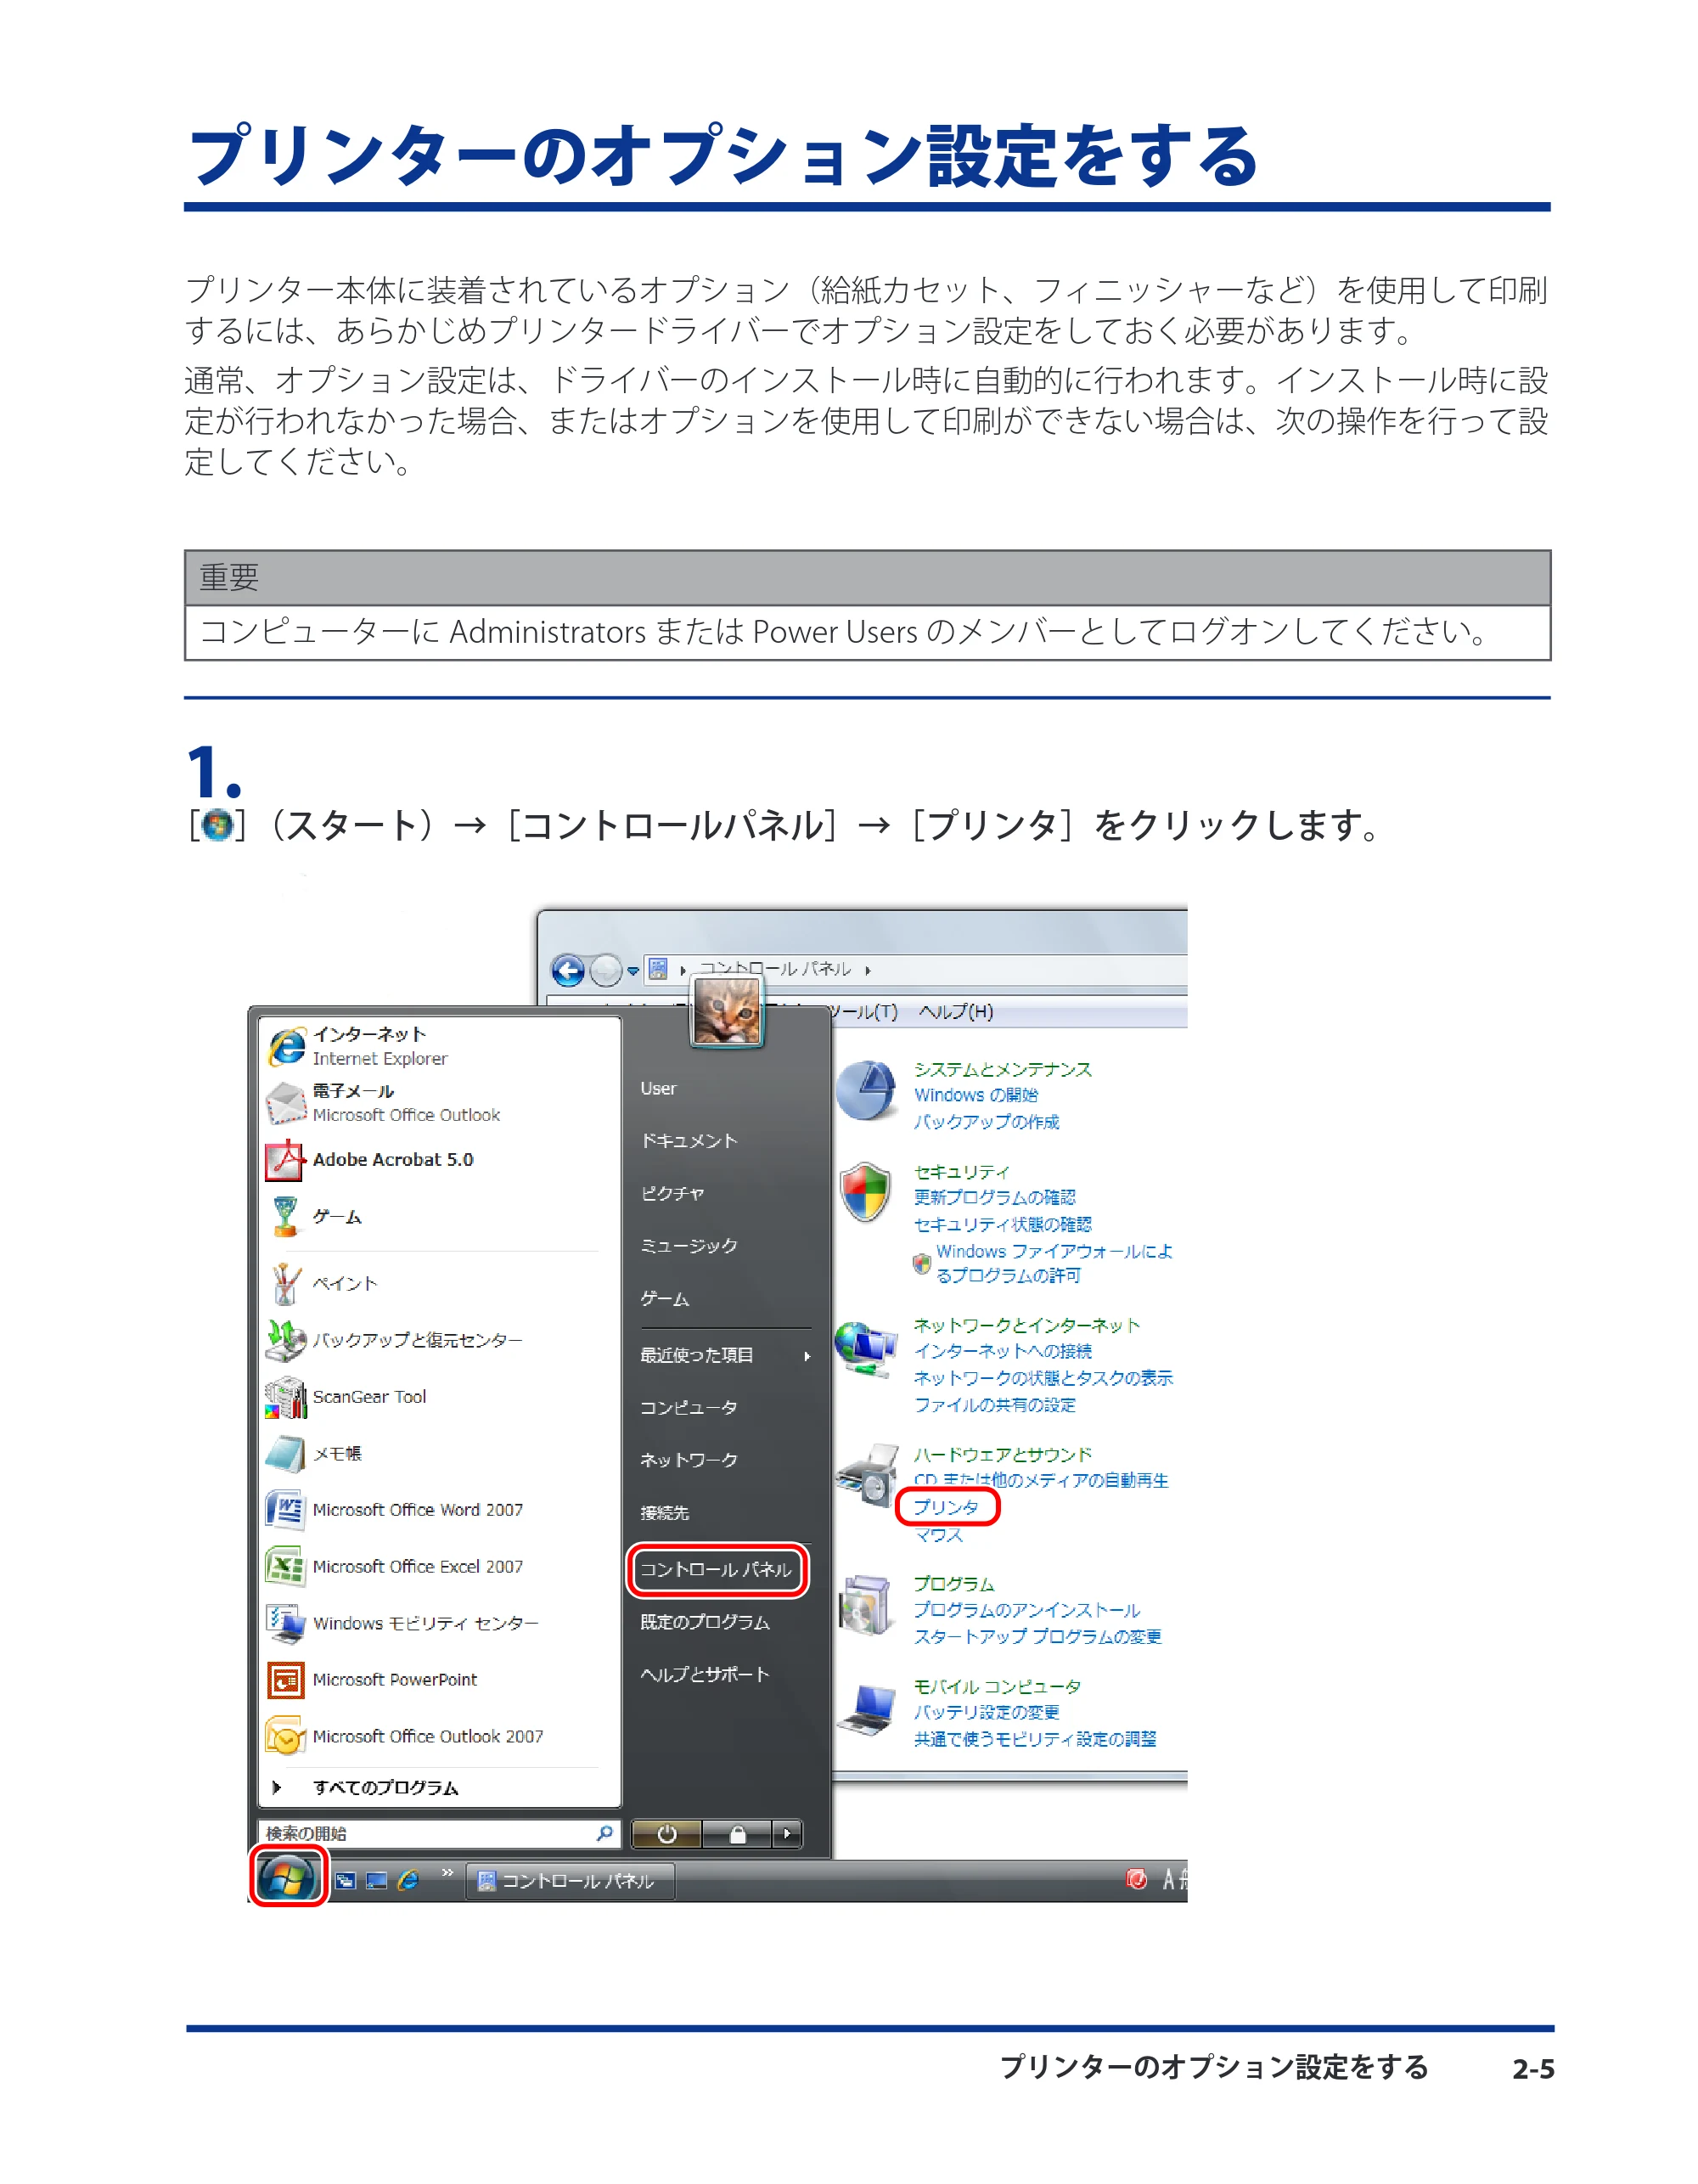Open ヘルプ(H) menu
This screenshot has width=1698, height=2184.
(x=956, y=1011)
